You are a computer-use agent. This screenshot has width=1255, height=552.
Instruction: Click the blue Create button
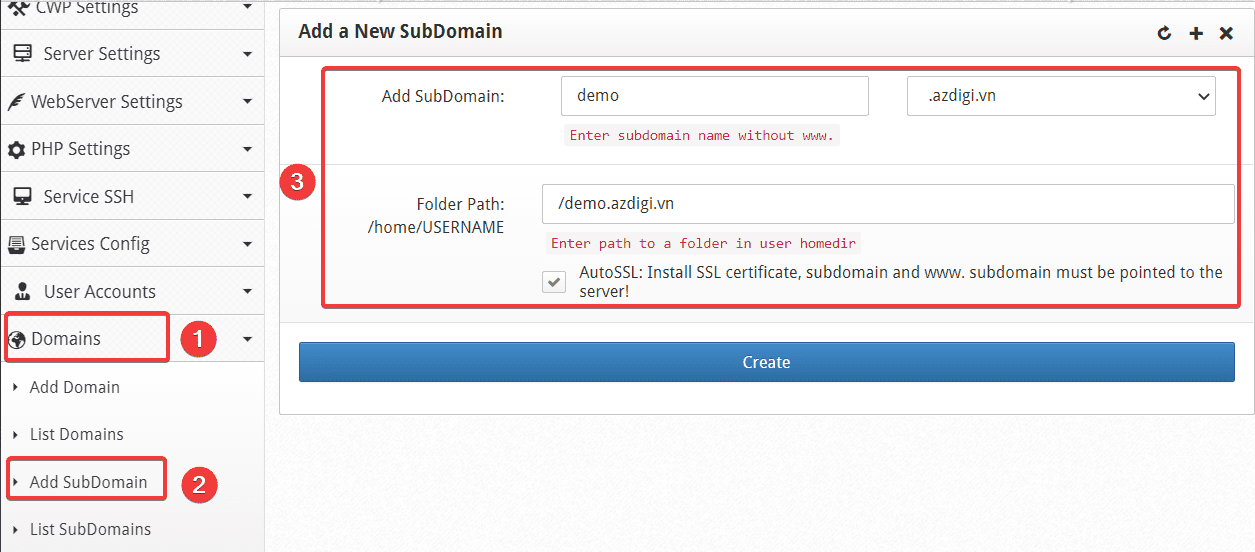pos(767,362)
